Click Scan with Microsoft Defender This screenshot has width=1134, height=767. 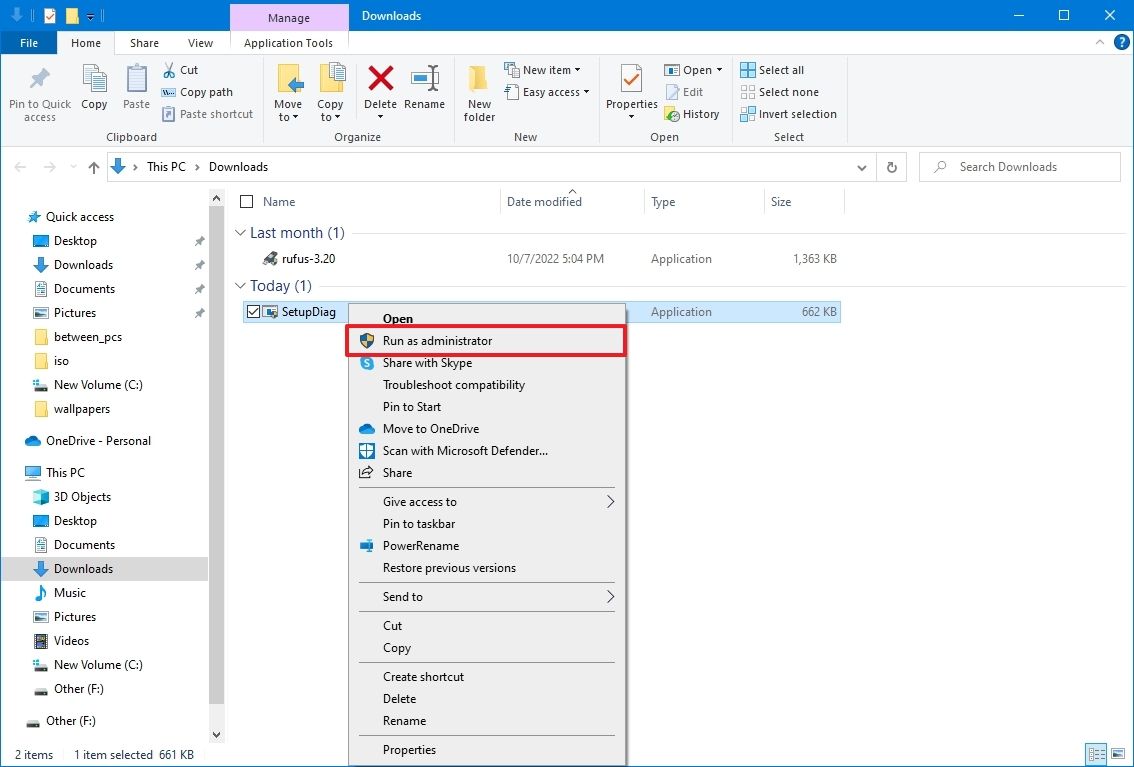464,450
